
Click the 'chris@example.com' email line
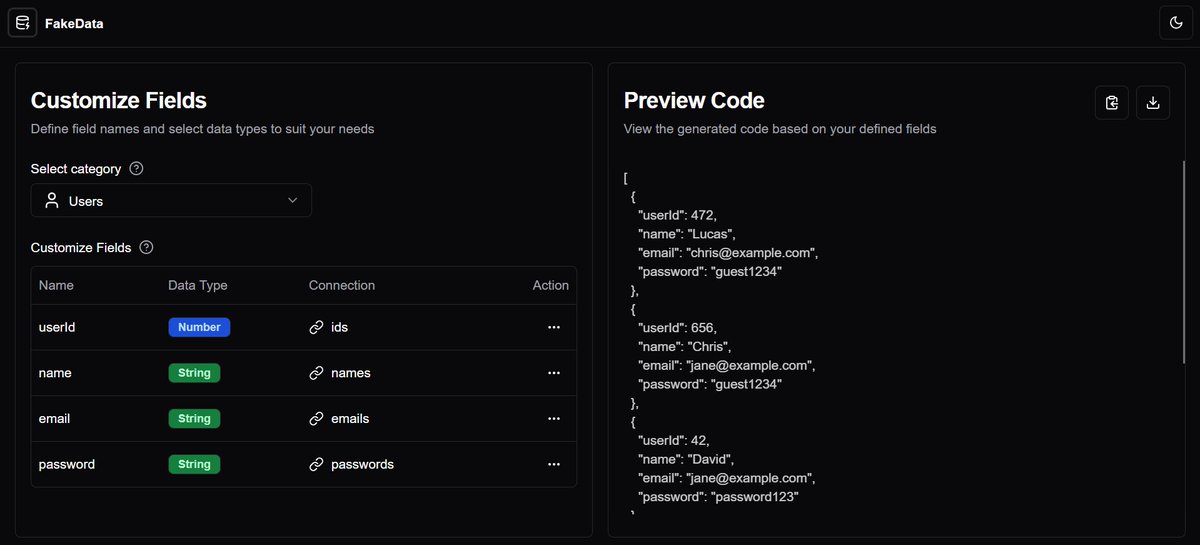pos(729,252)
